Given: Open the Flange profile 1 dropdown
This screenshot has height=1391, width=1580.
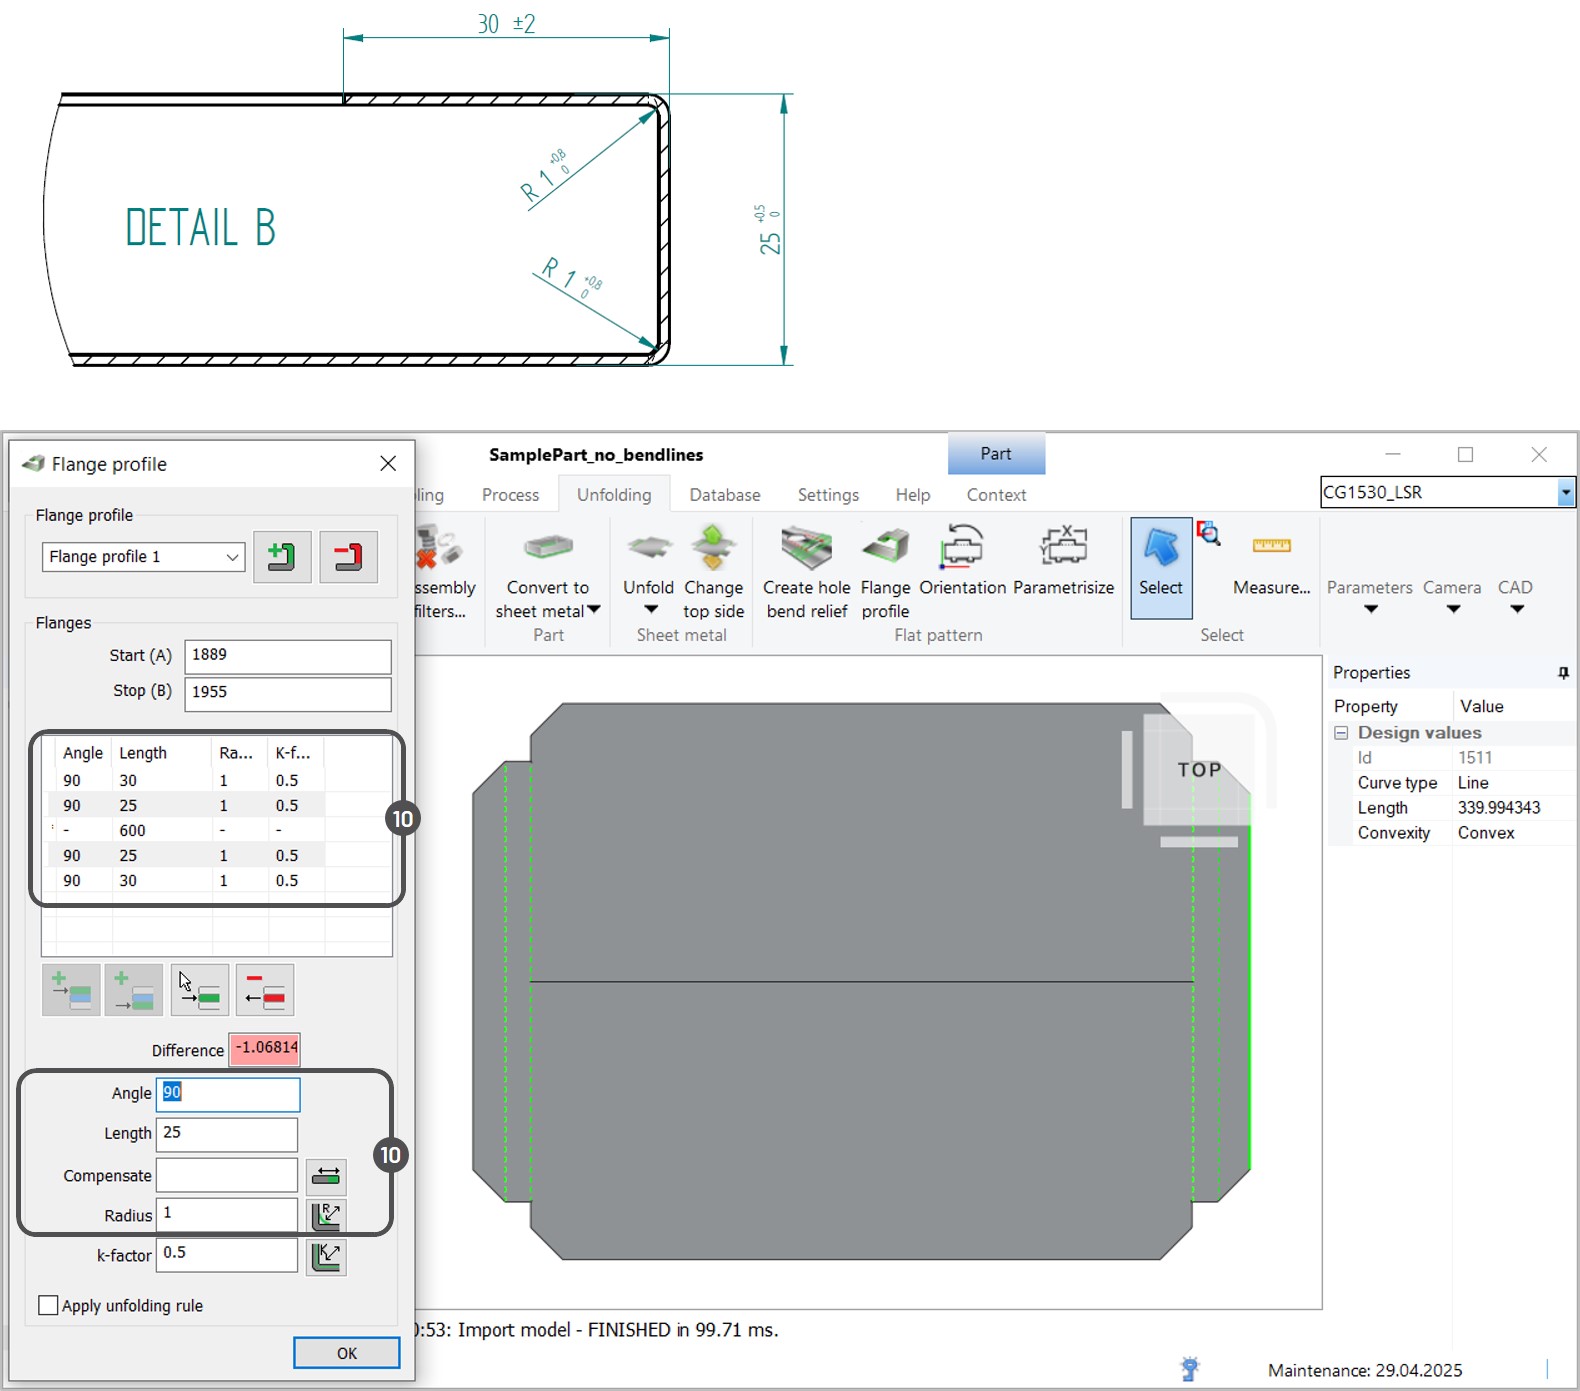Looking at the screenshot, I should click(x=232, y=557).
